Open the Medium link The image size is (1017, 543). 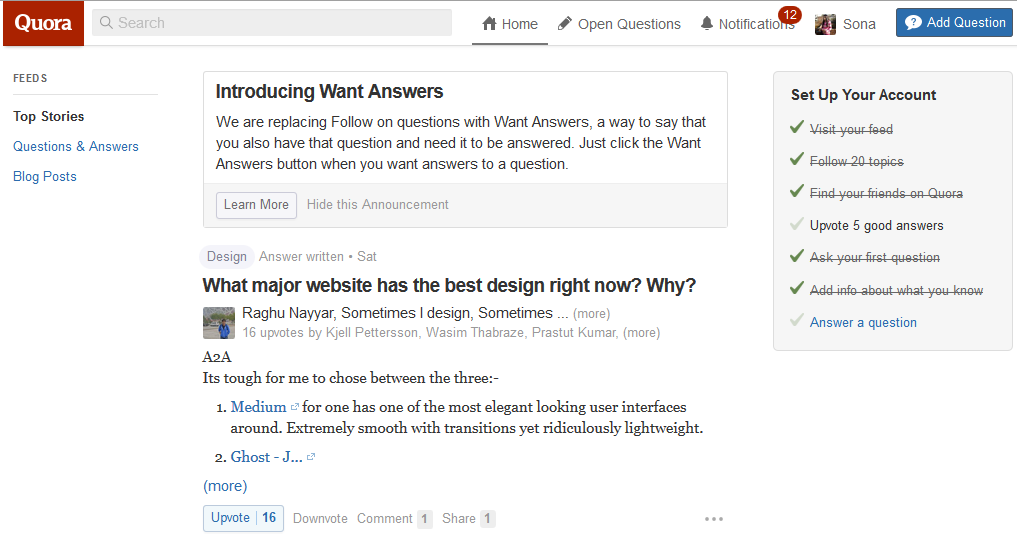[258, 407]
